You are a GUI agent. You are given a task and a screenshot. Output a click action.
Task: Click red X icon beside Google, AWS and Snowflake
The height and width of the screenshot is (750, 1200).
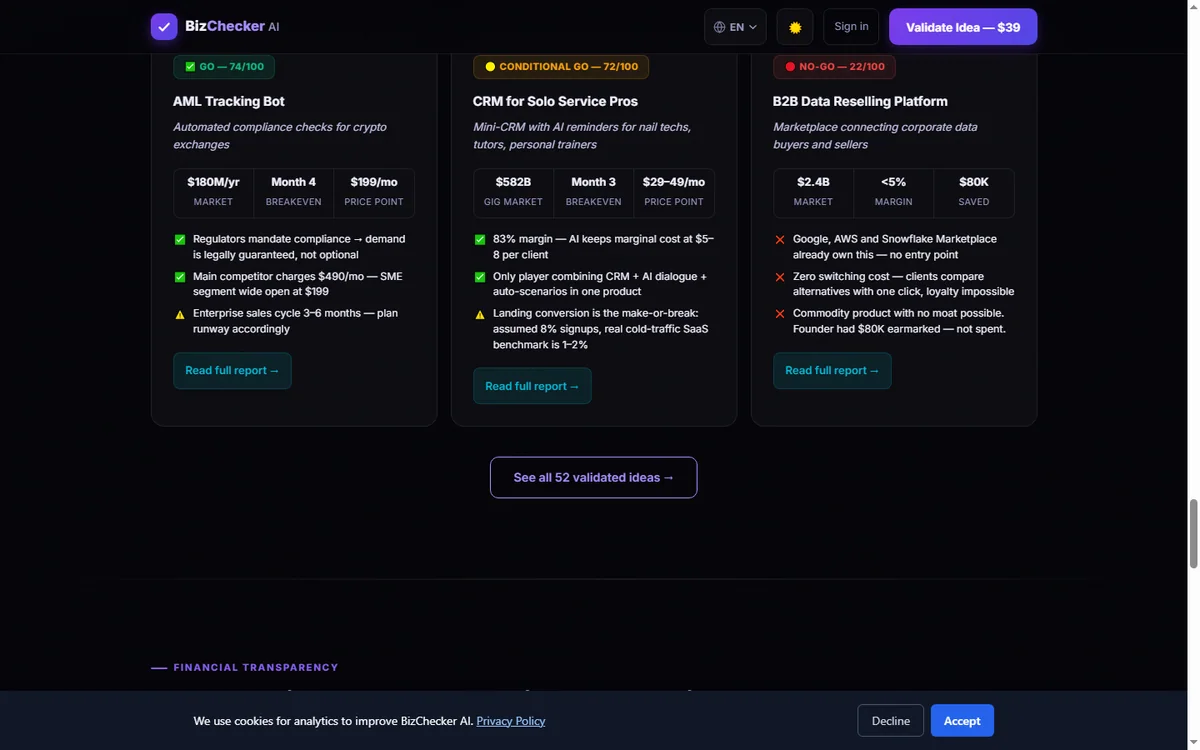coord(780,240)
